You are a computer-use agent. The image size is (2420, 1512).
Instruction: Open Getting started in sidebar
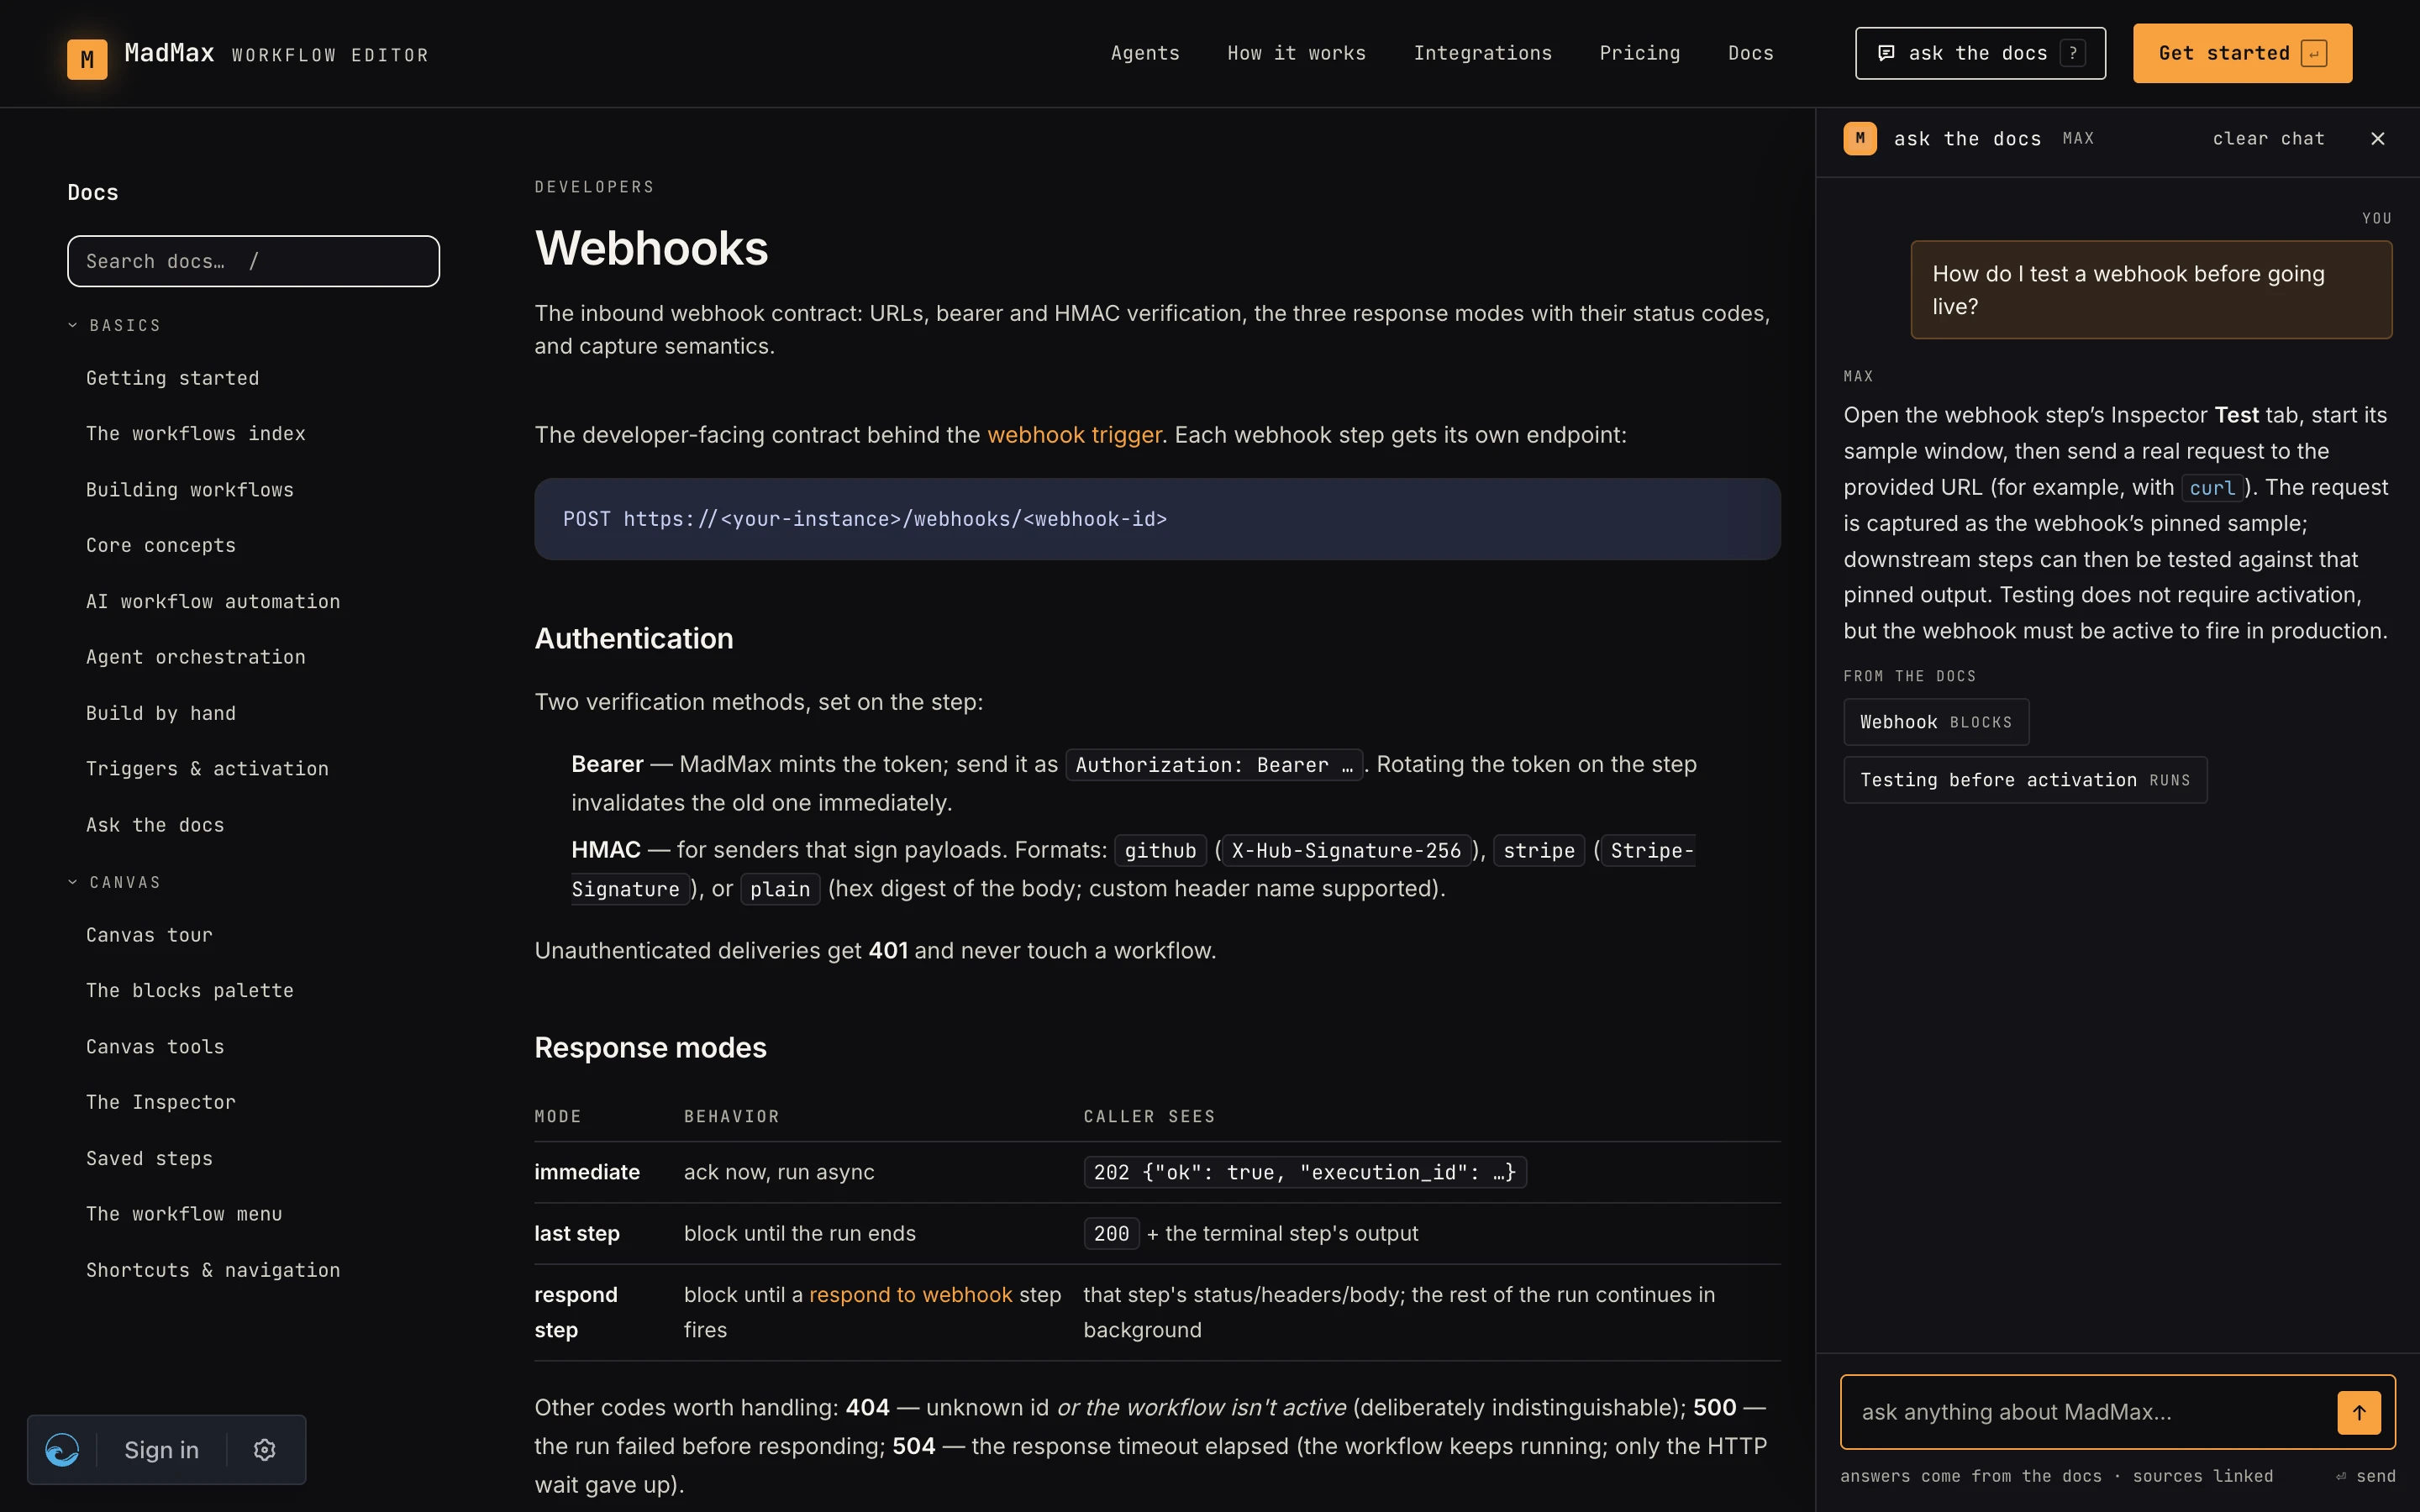pos(172,378)
